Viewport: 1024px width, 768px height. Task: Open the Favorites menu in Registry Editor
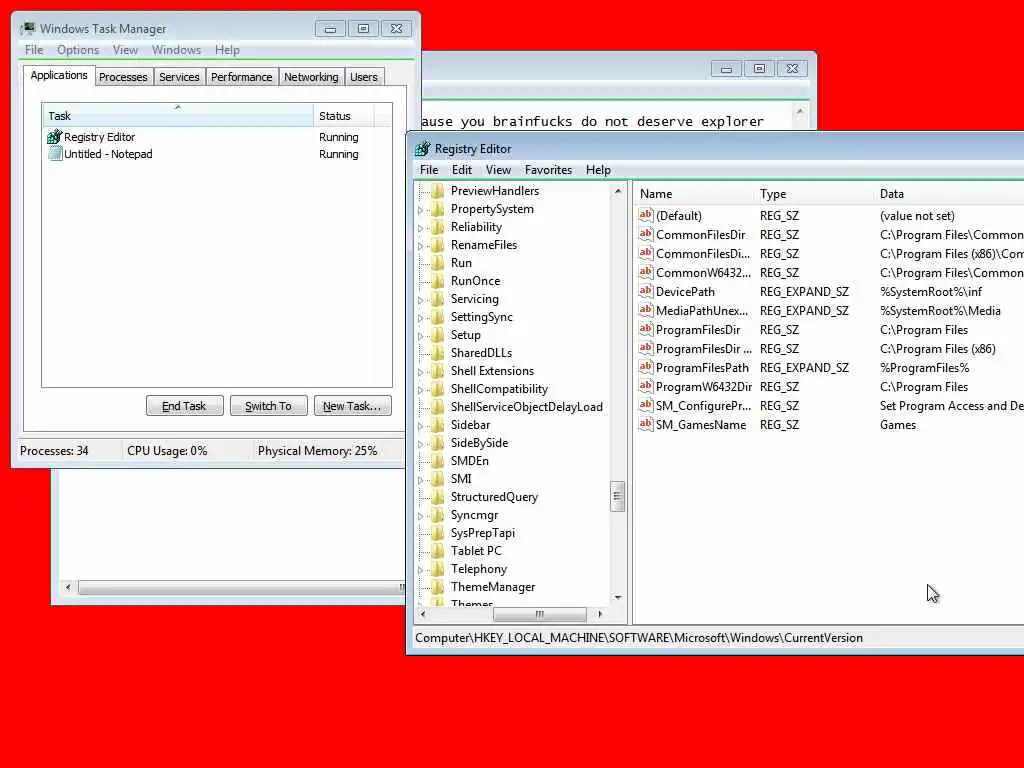click(x=548, y=170)
